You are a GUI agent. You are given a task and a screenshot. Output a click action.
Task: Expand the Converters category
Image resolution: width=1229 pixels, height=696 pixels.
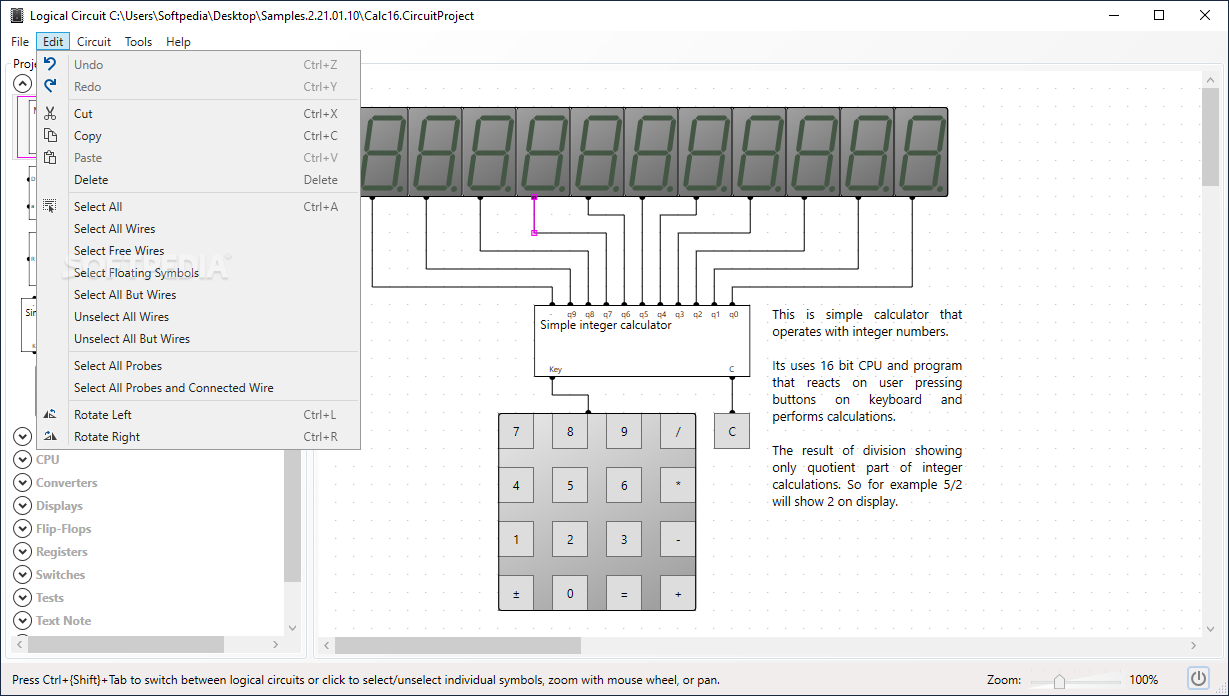pyautogui.click(x=22, y=483)
